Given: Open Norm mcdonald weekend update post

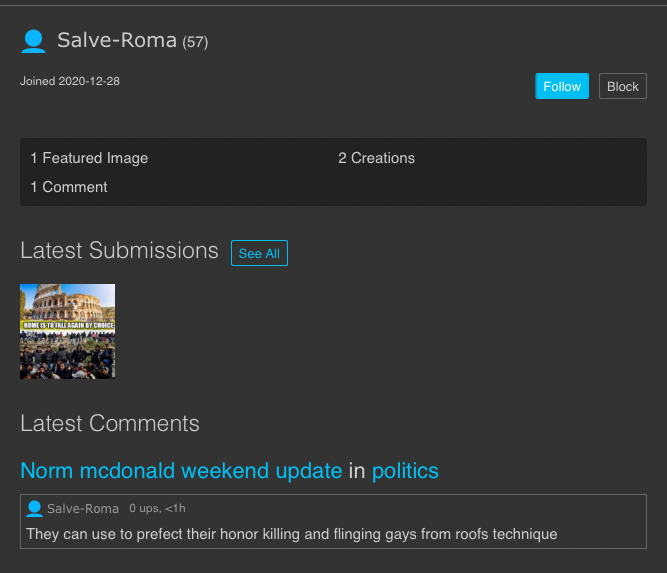Looking at the screenshot, I should pos(181,471).
